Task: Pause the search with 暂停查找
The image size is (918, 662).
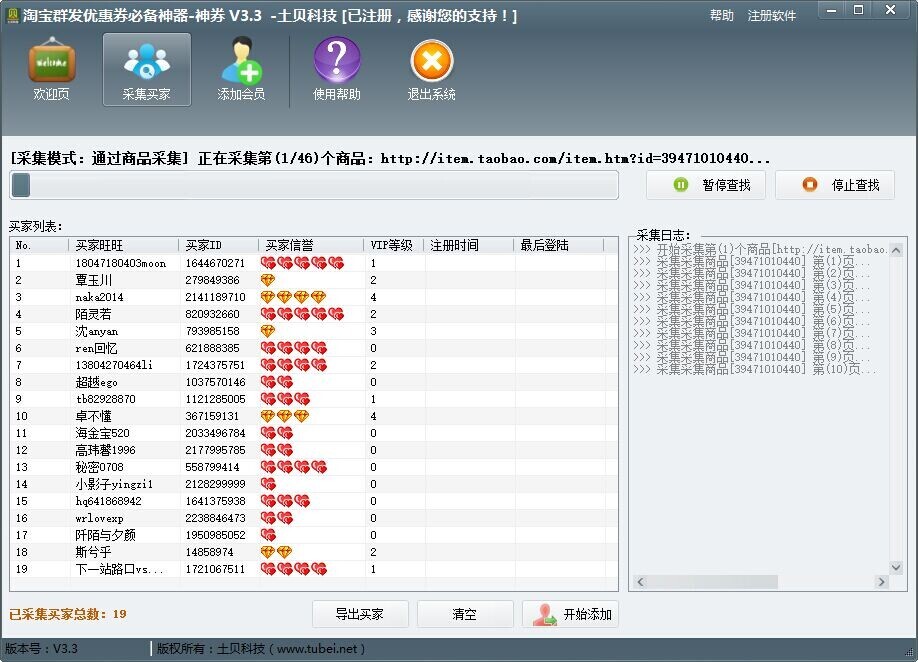Action: (706, 185)
